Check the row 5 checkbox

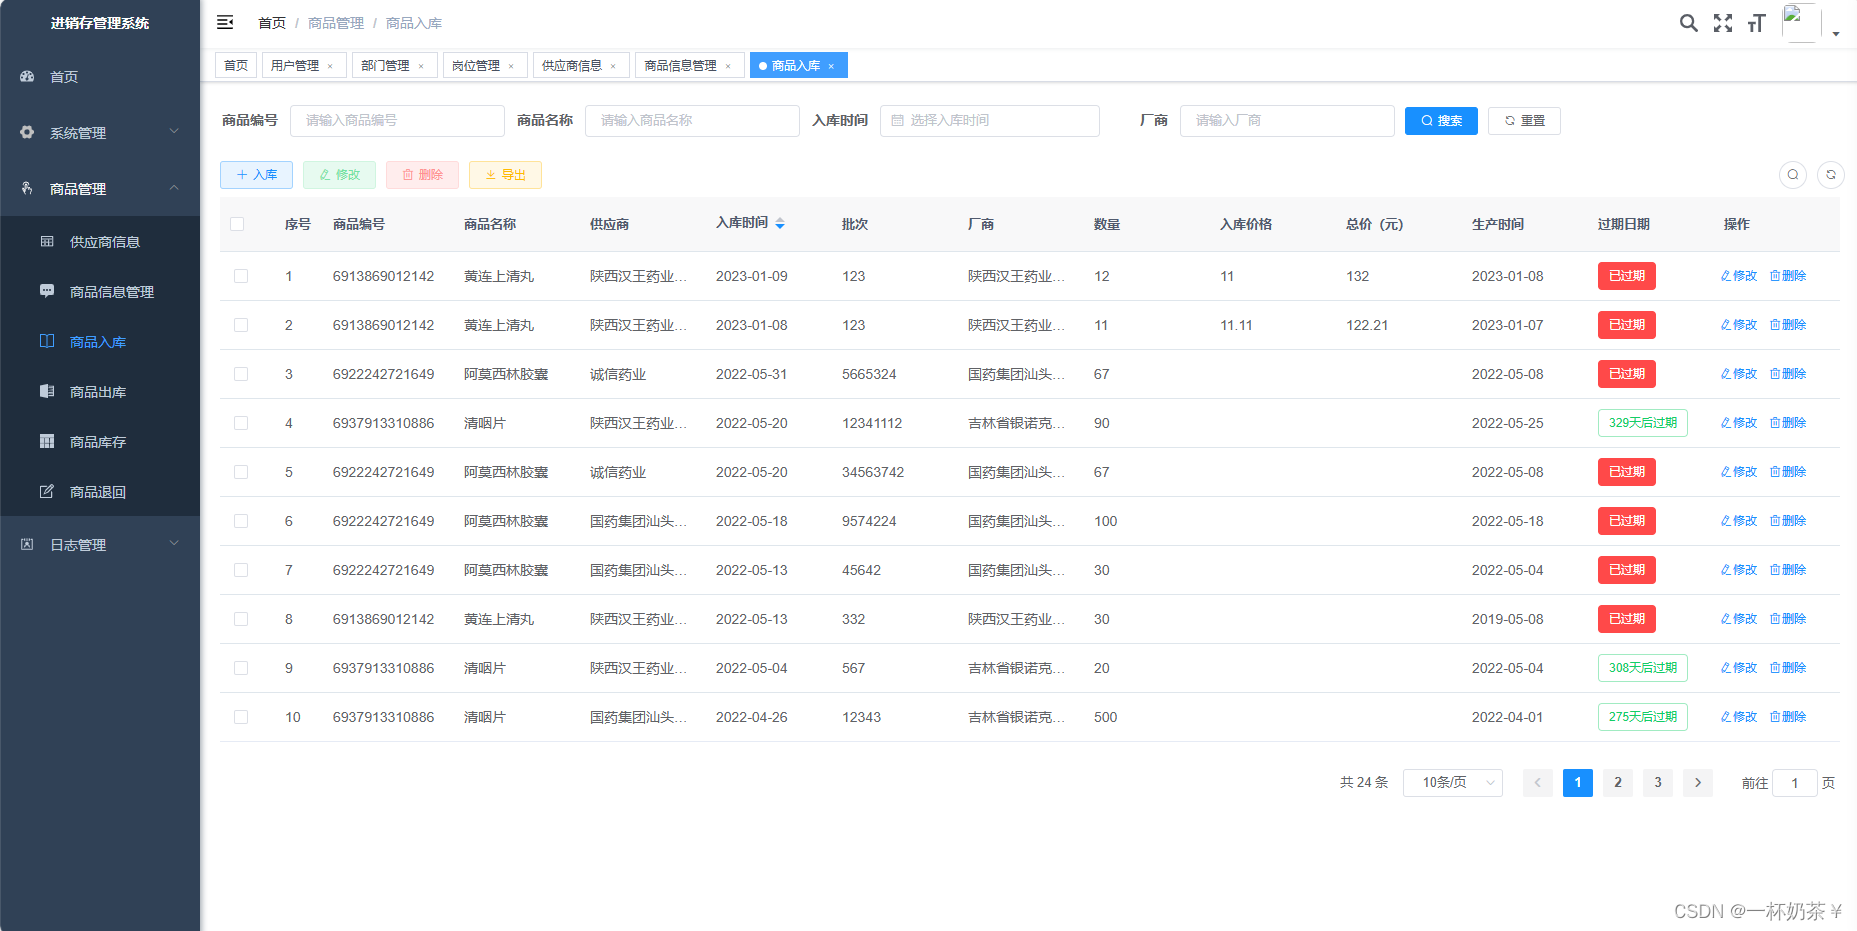pyautogui.click(x=241, y=472)
